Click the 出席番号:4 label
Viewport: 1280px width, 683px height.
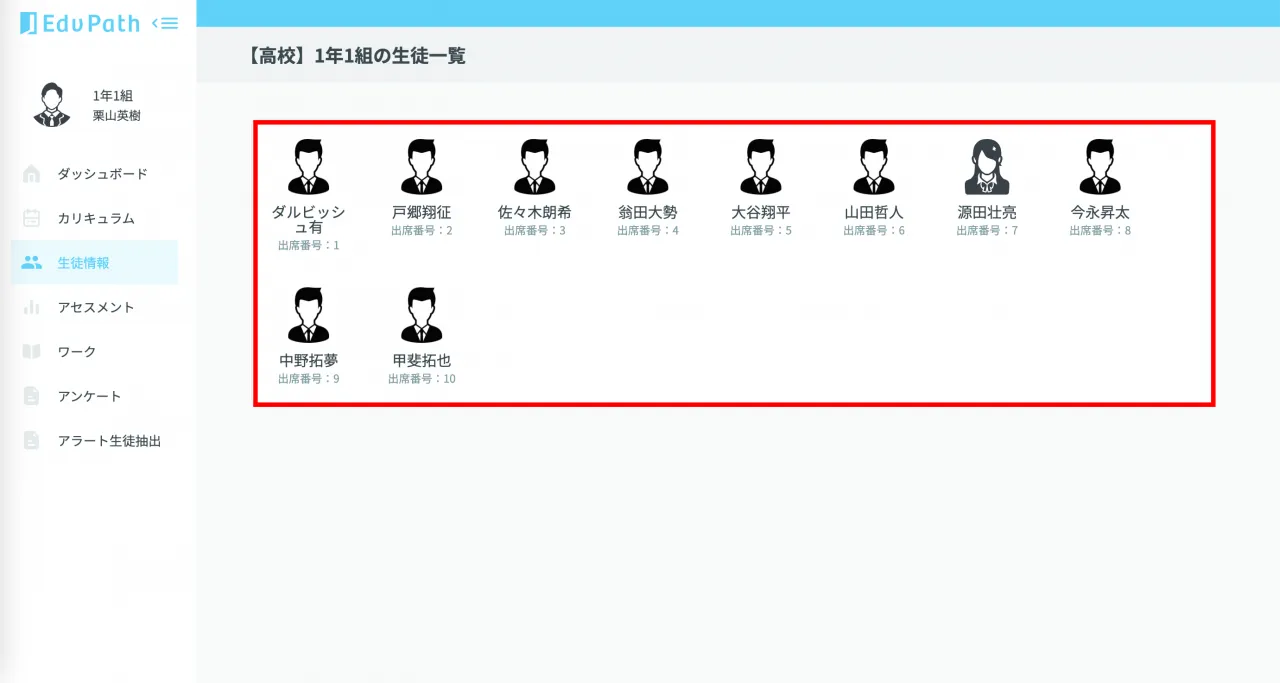coord(648,231)
